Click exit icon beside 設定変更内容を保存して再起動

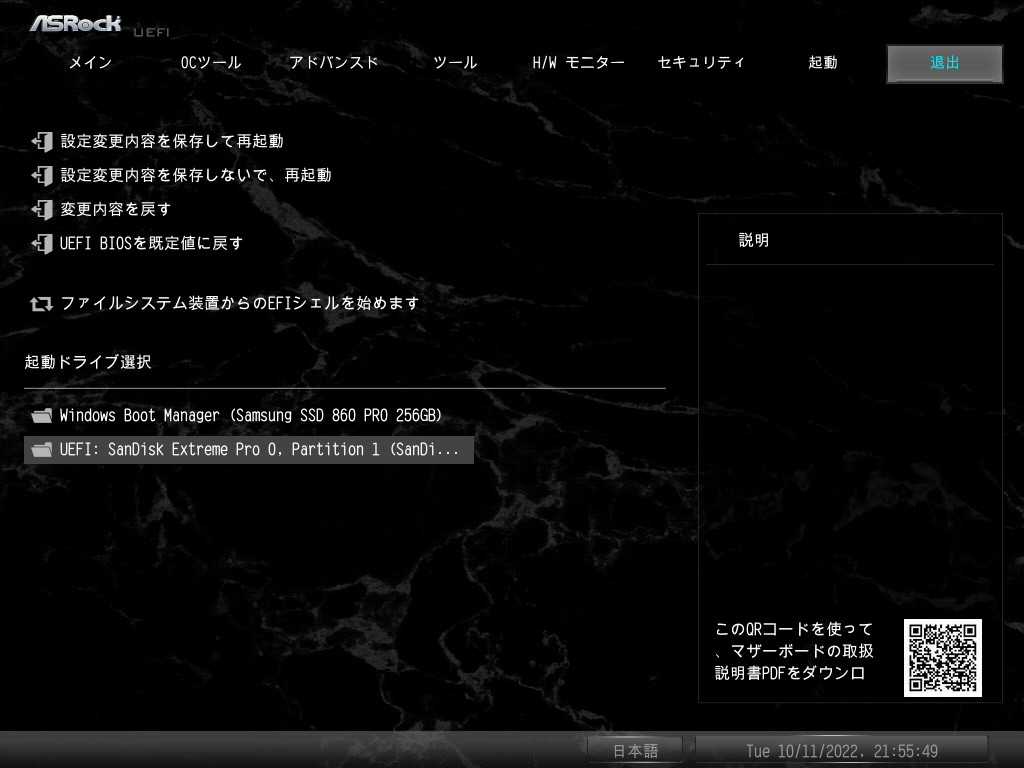point(42,141)
